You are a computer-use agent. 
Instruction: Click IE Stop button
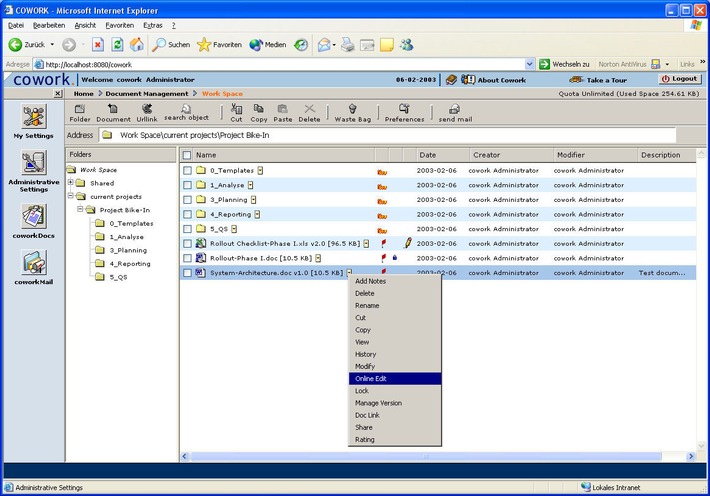pos(97,44)
